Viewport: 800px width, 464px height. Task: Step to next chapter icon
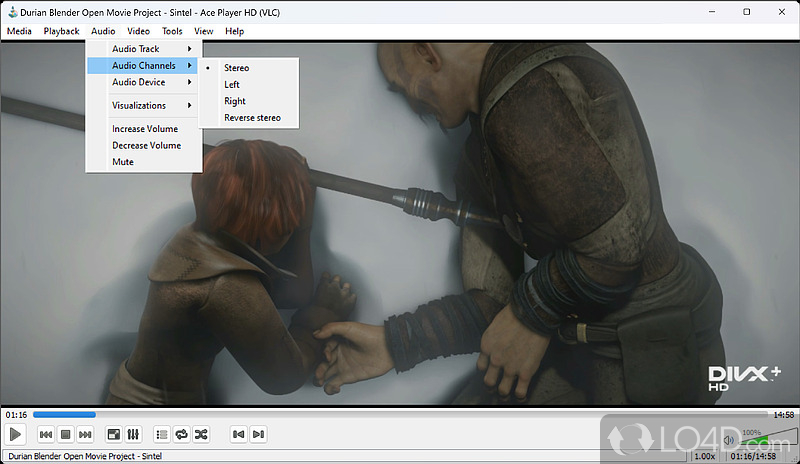click(x=258, y=434)
